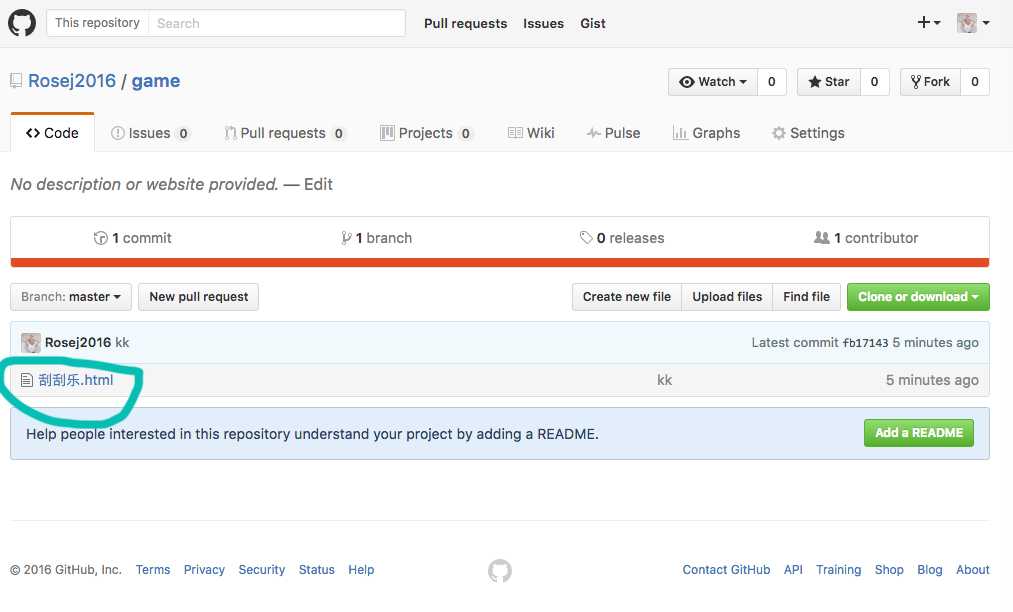Open the footer Training link
This screenshot has width=1013, height=612.
click(x=839, y=569)
